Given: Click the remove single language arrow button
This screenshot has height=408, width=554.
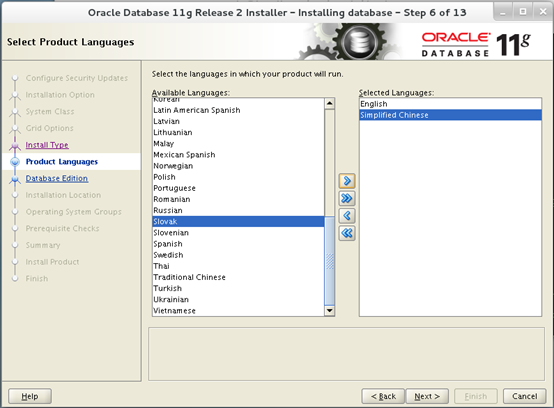Looking at the screenshot, I should tap(347, 216).
